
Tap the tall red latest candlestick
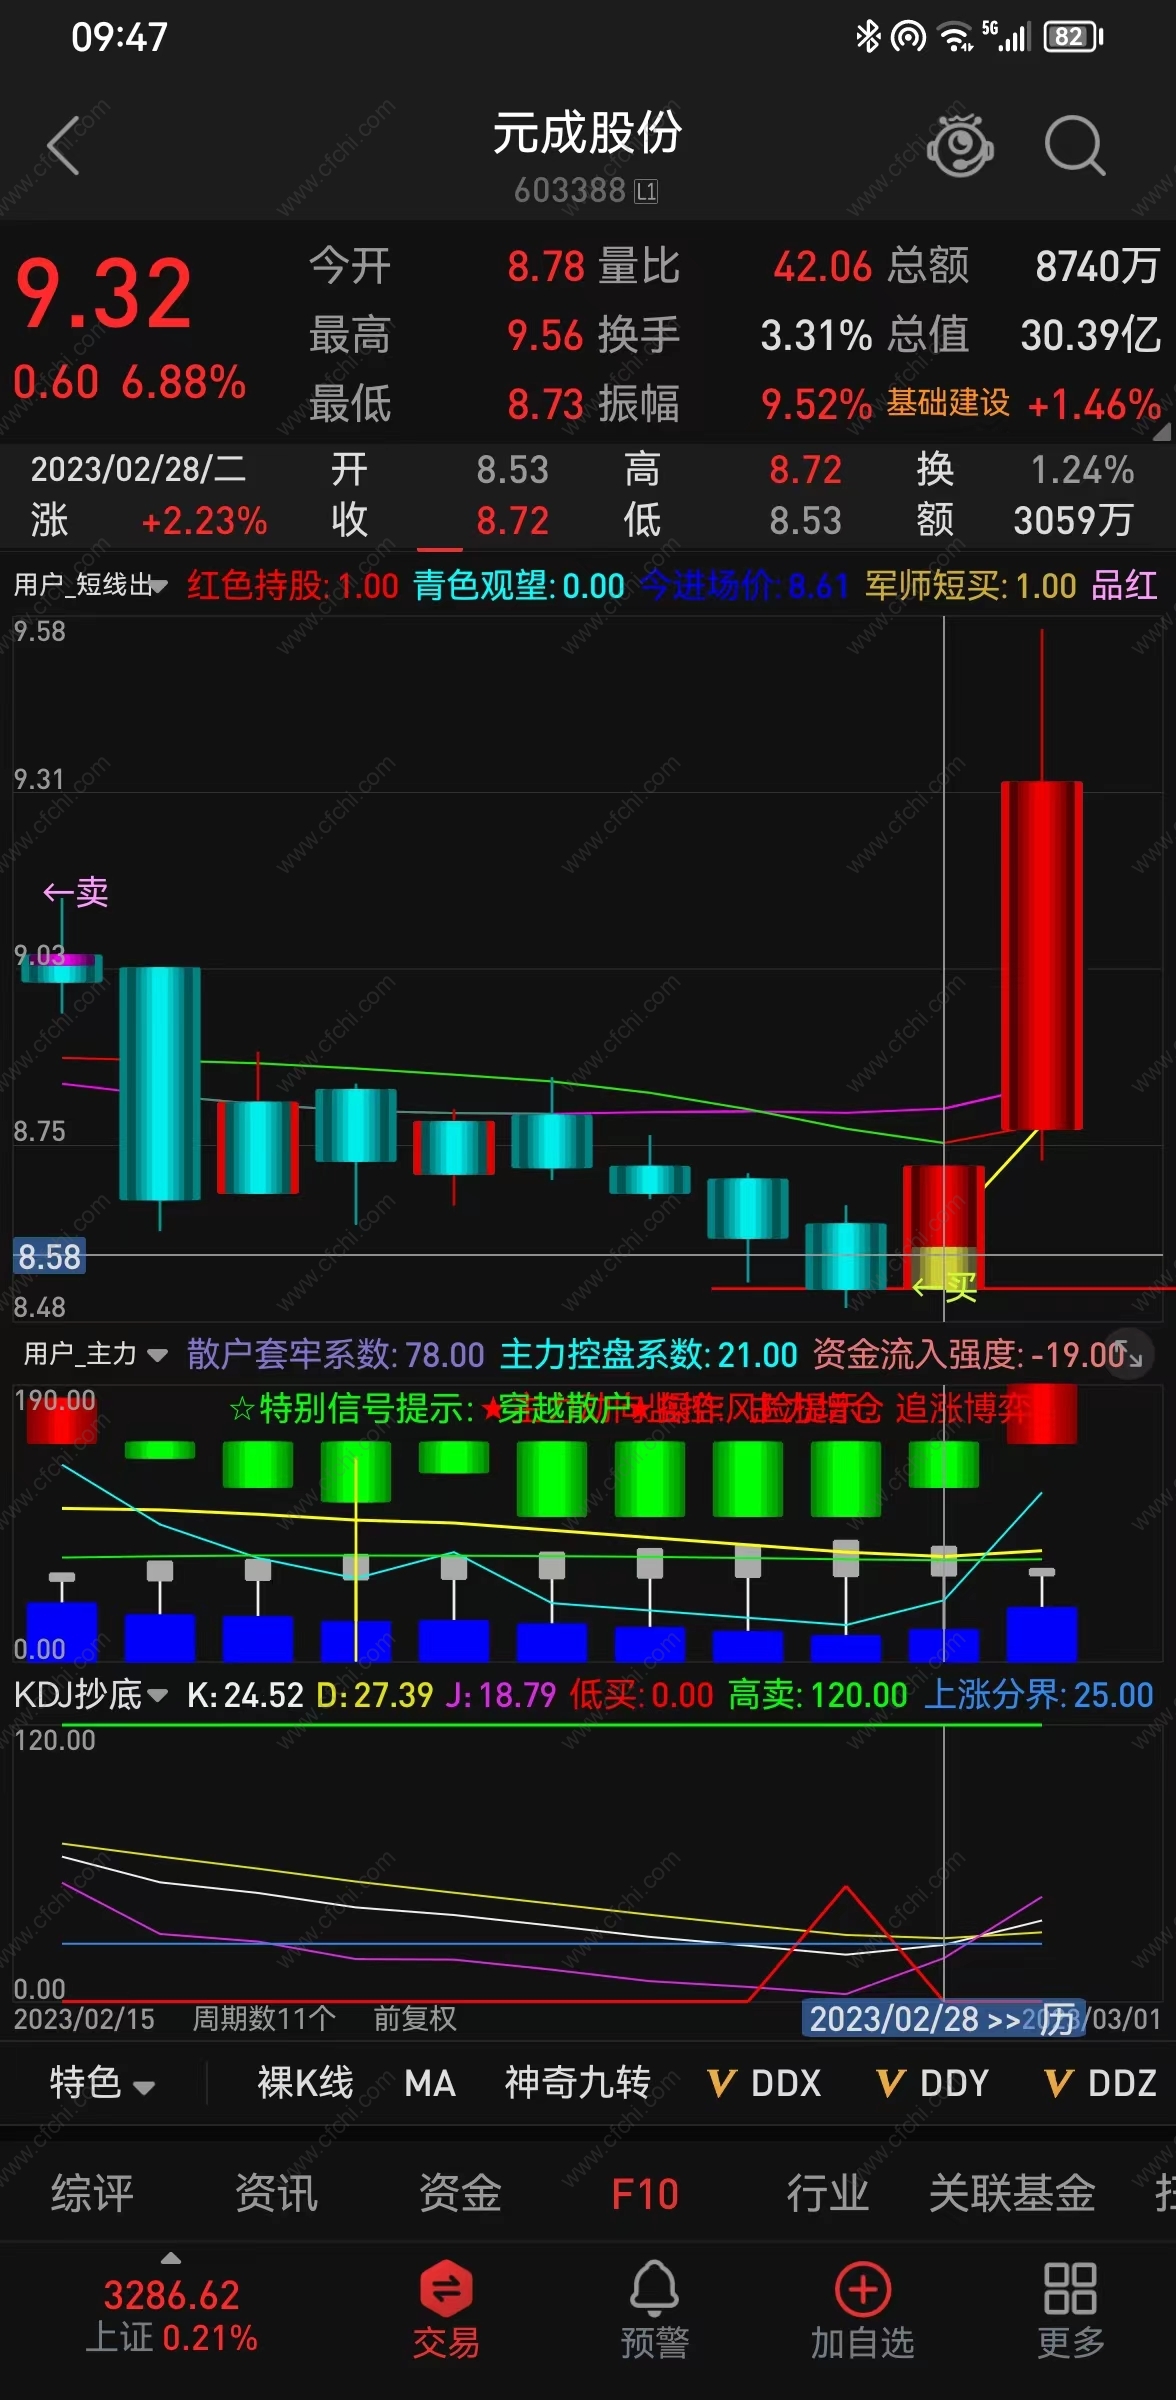(x=1042, y=956)
